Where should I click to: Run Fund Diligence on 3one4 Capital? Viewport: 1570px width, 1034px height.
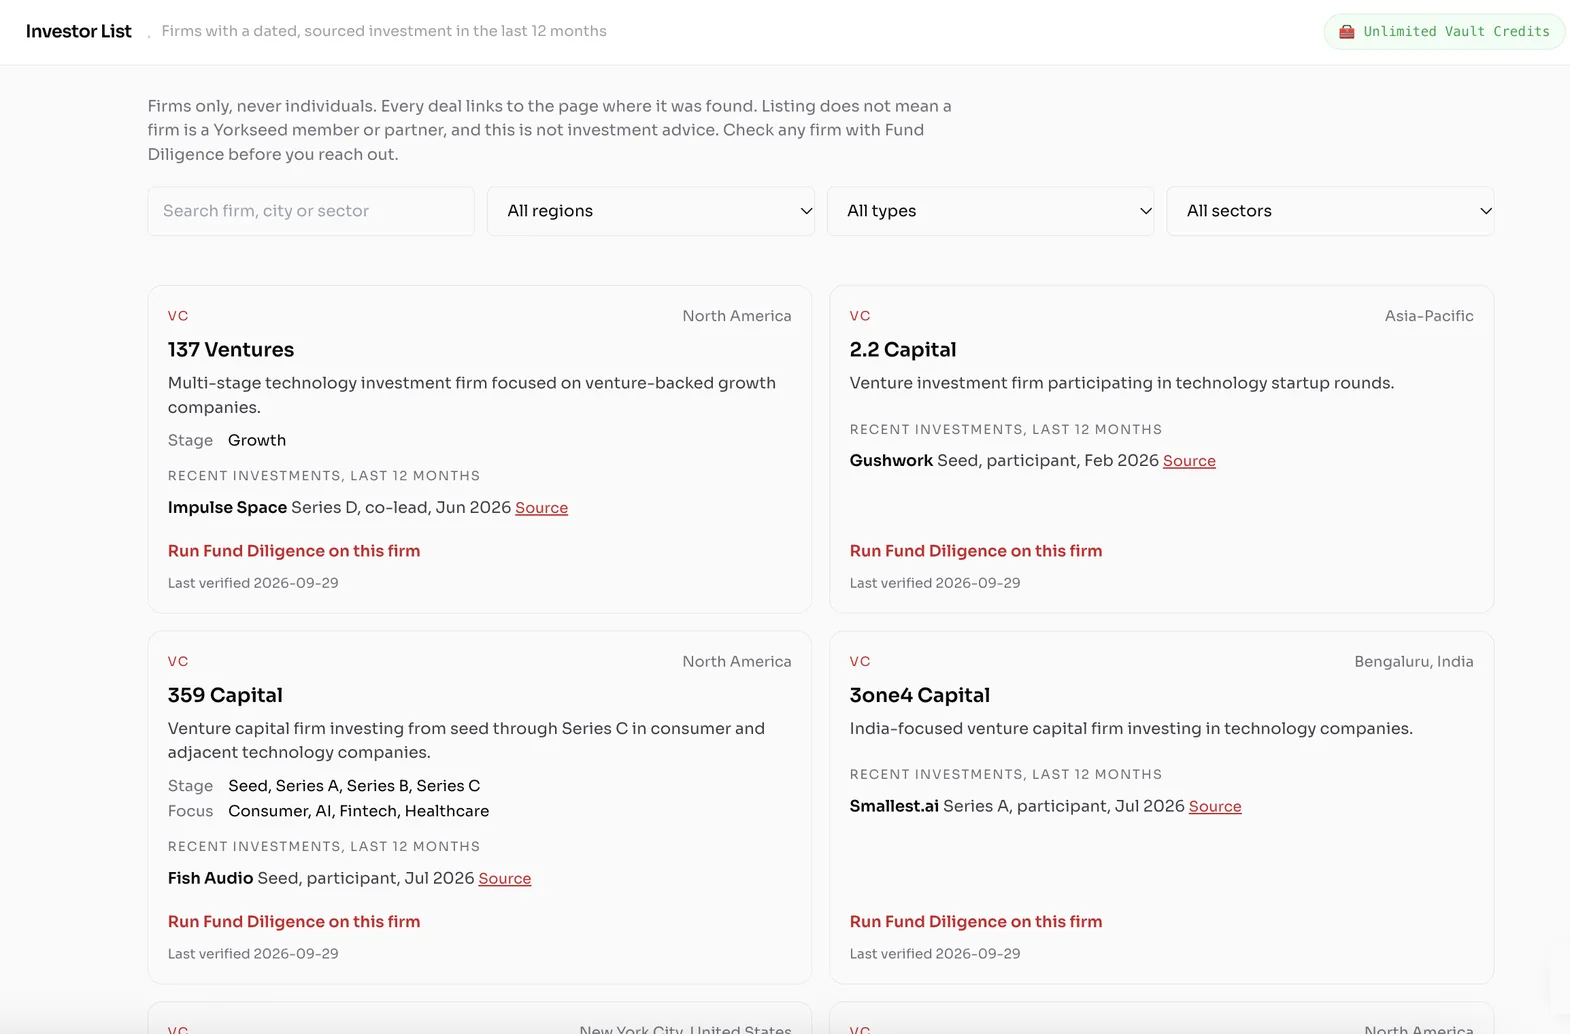[976, 922]
